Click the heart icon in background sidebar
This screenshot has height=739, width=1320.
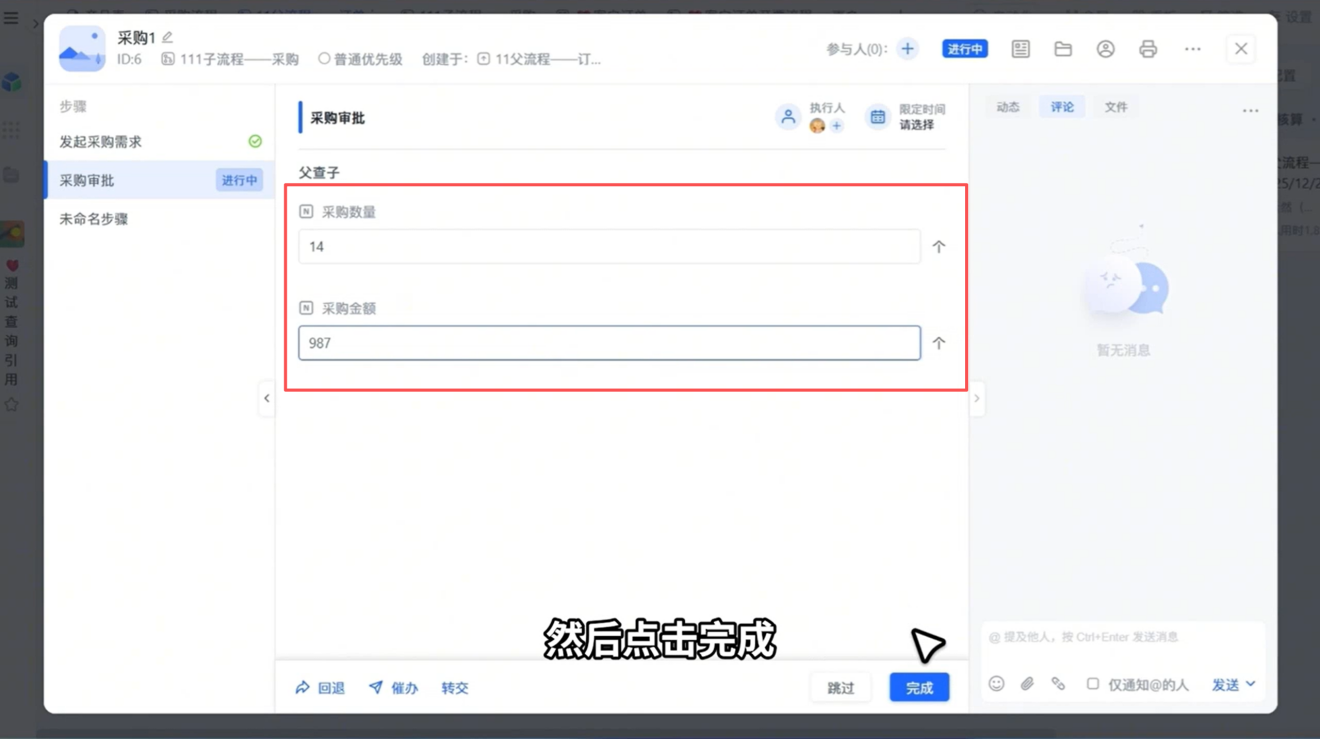(x=12, y=266)
